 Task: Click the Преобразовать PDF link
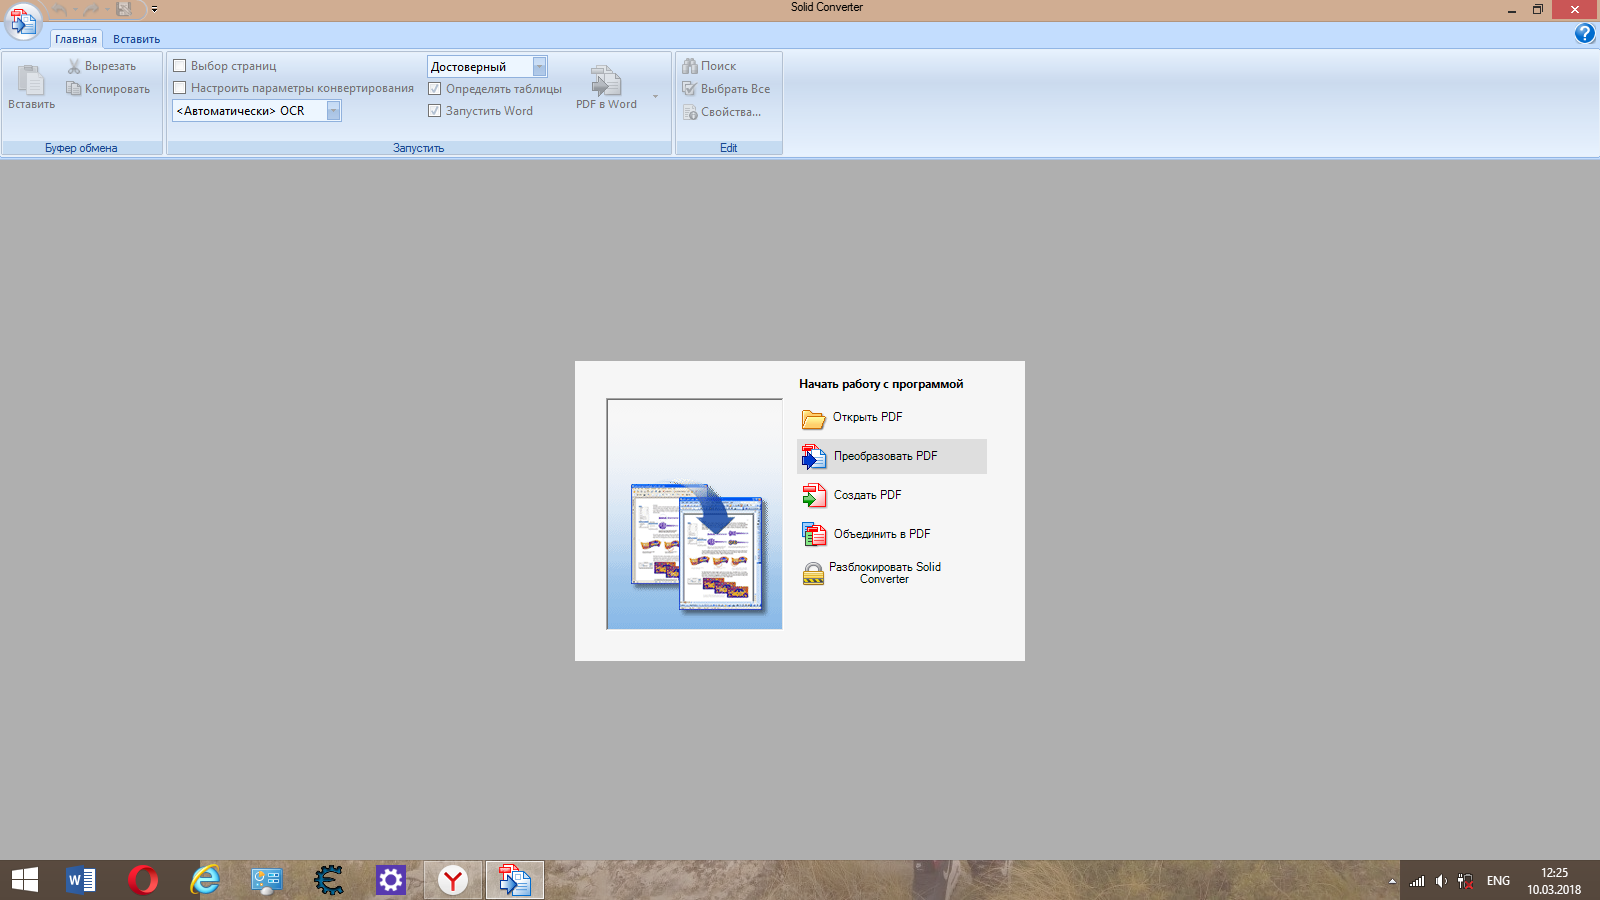pos(886,456)
